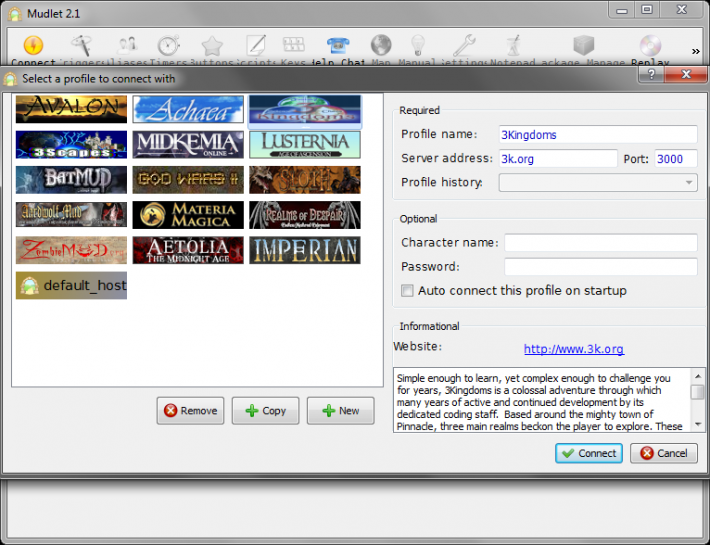Screen dimensions: 710x545
Task: Select the Materia Magica profile banner
Action: click(188, 215)
